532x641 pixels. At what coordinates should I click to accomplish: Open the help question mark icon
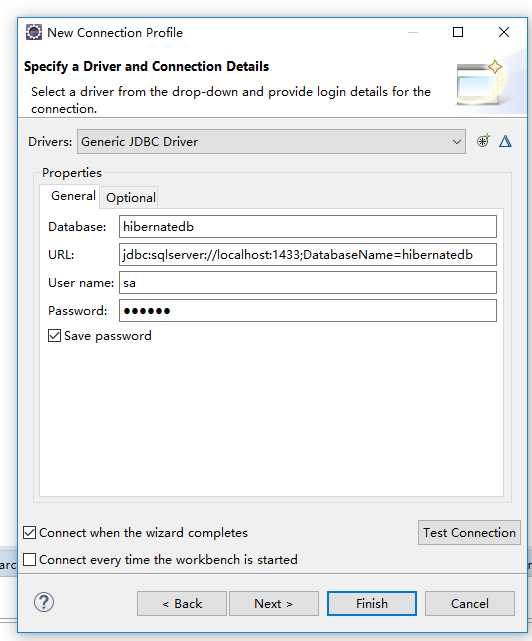pyautogui.click(x=44, y=602)
